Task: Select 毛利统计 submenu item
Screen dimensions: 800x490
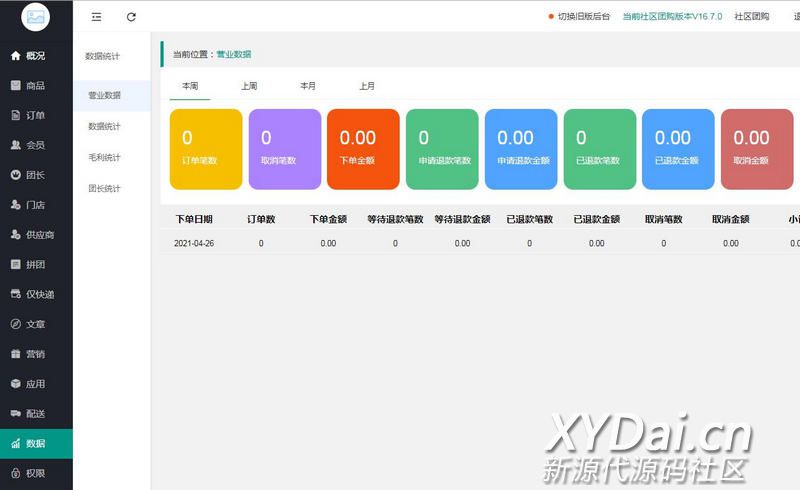Action: [x=105, y=157]
